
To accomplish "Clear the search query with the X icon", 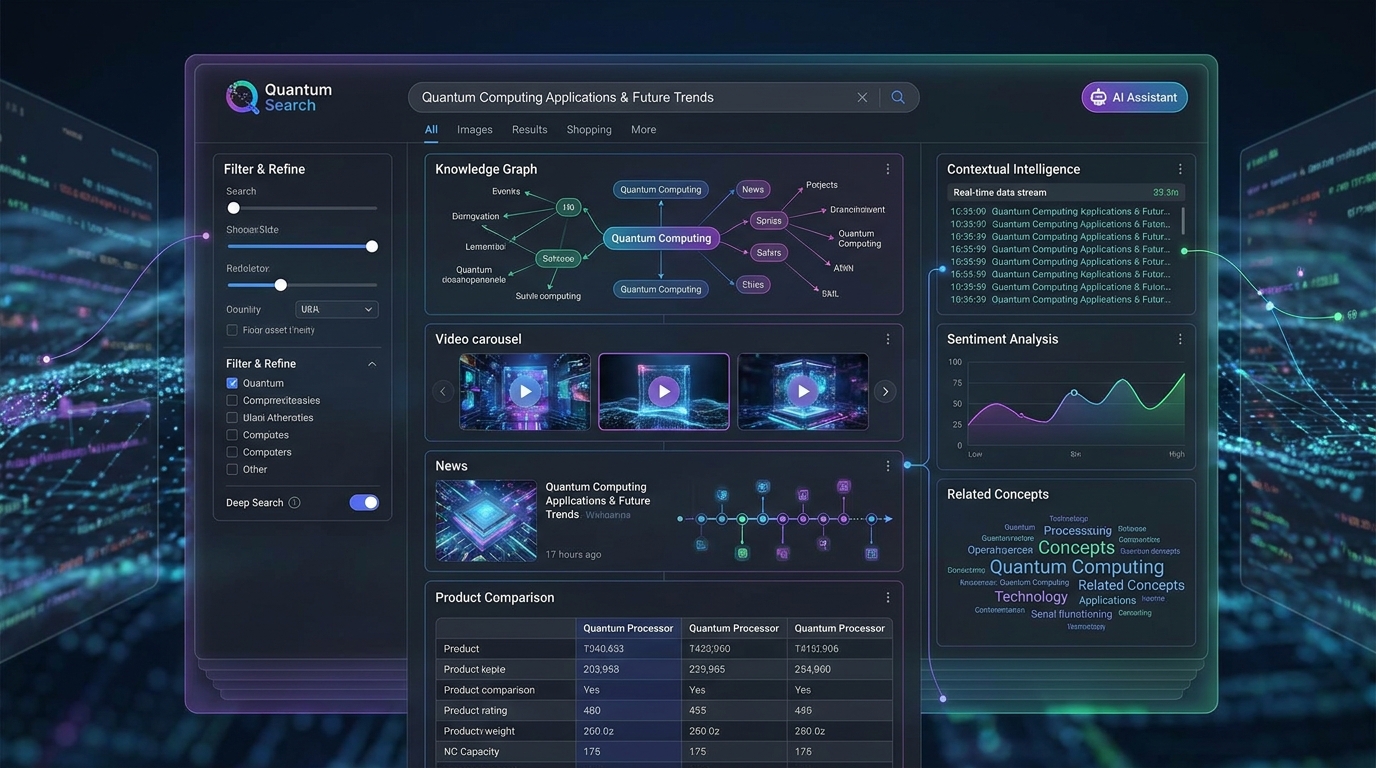I will 862,97.
